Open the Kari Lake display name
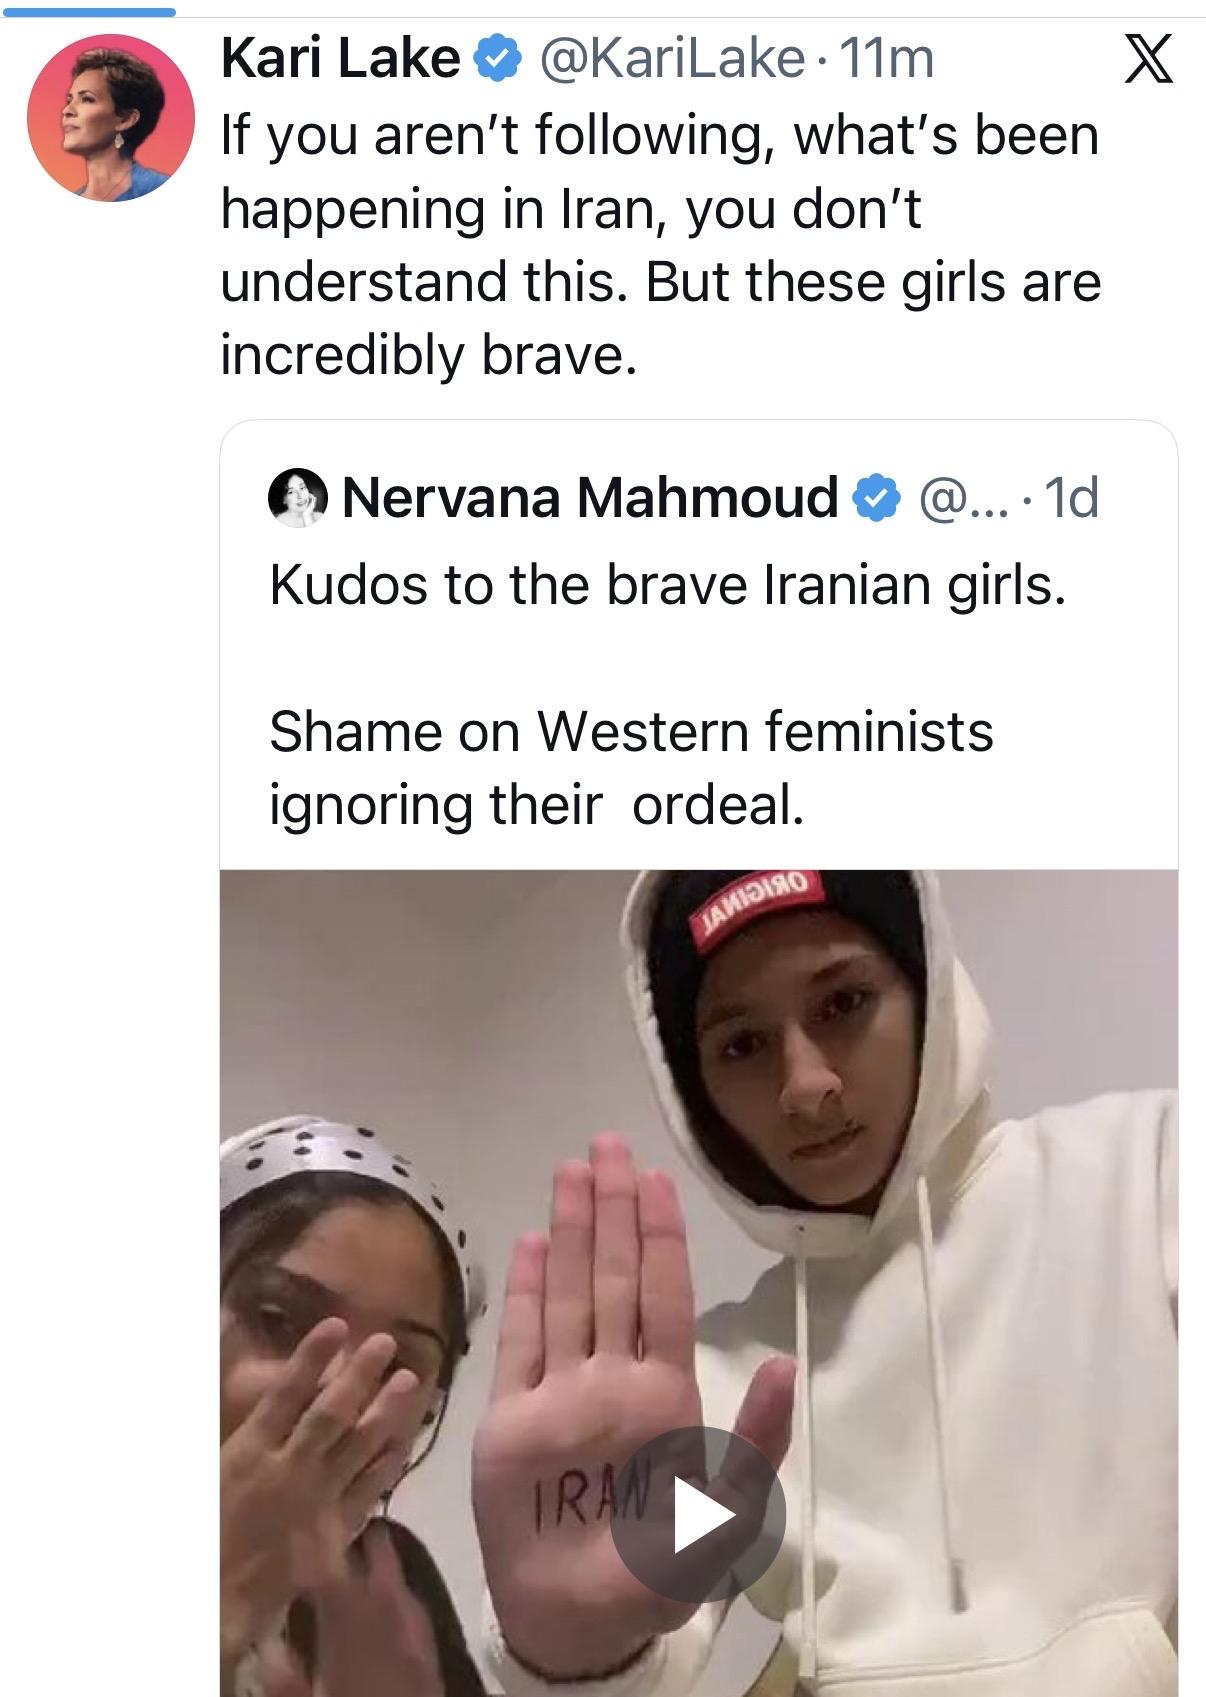The height and width of the screenshot is (1697, 1206). [x=339, y=60]
